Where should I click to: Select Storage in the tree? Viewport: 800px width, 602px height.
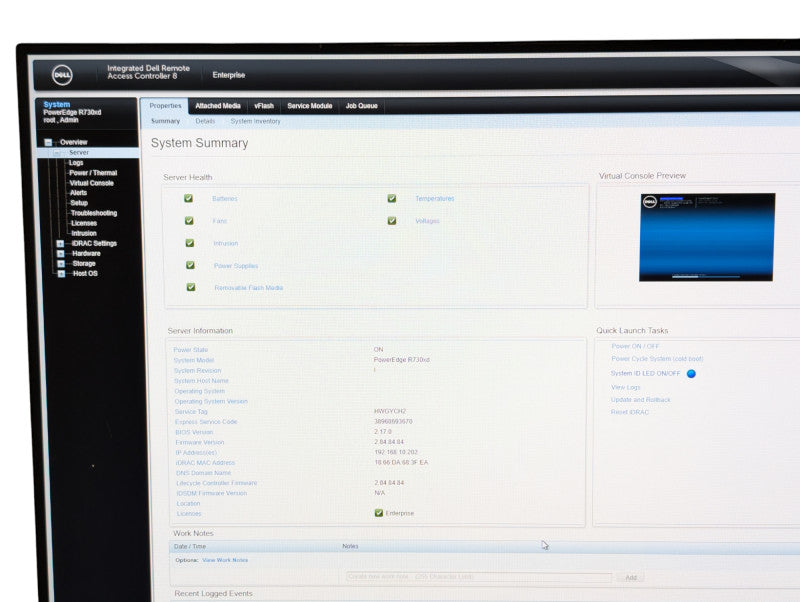[84, 264]
